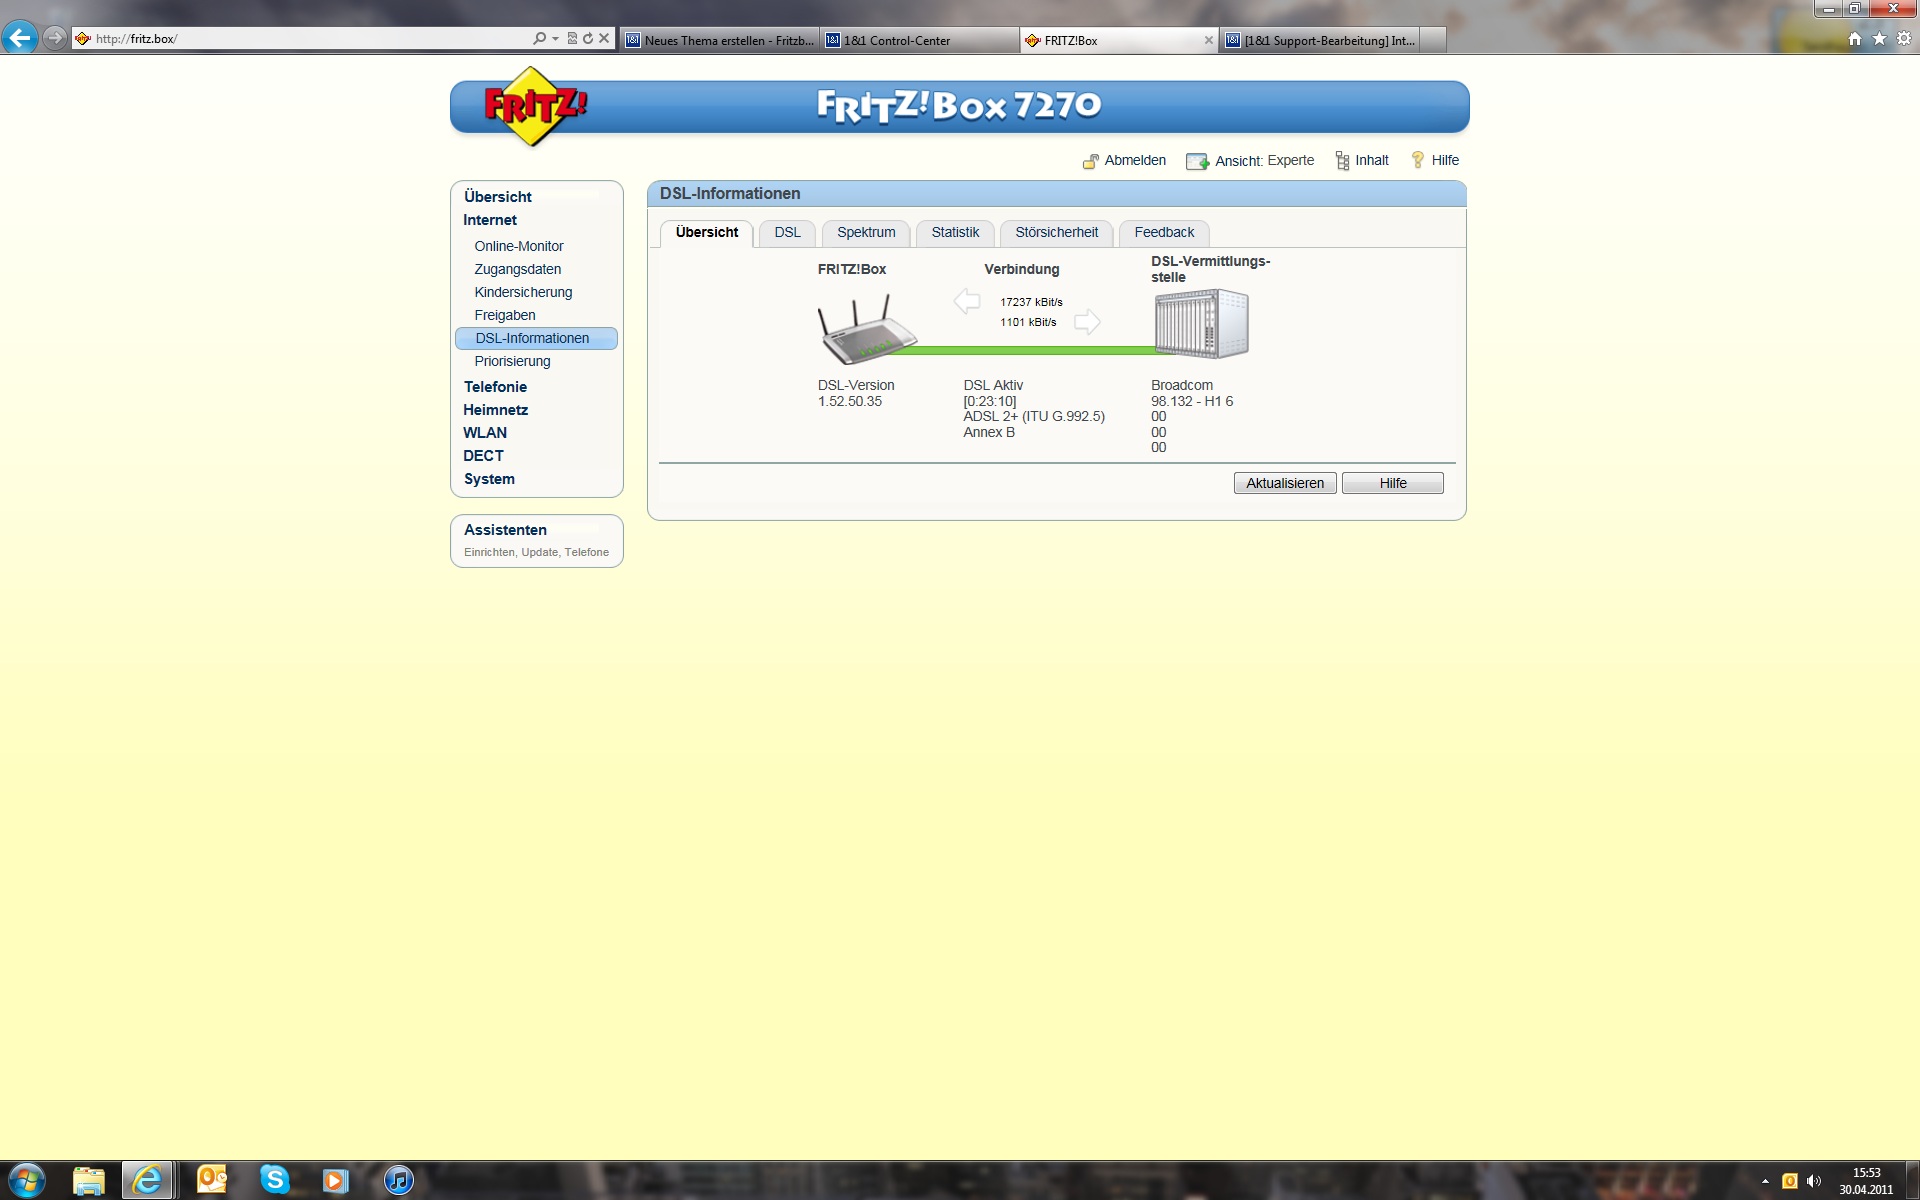Open the Statistik tab

point(955,232)
